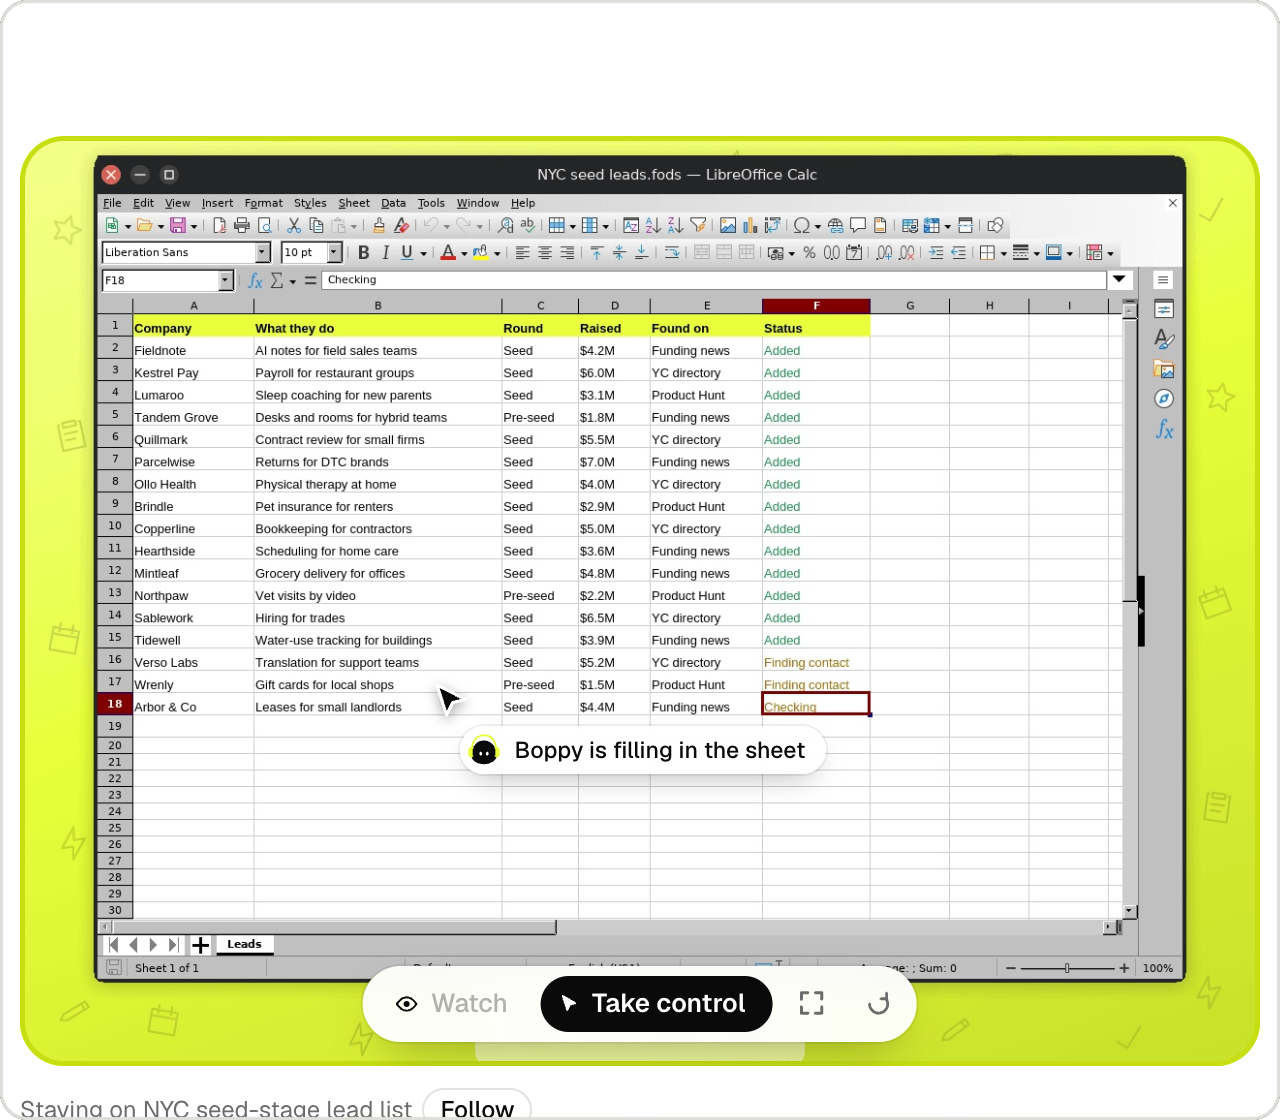Click the AutoFilter funnel icon

coord(698,226)
